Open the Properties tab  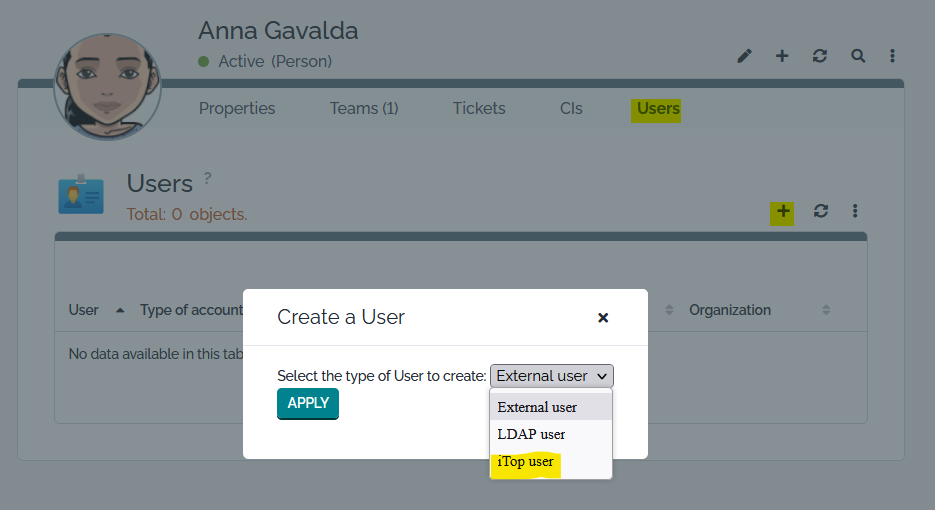pyautogui.click(x=237, y=108)
